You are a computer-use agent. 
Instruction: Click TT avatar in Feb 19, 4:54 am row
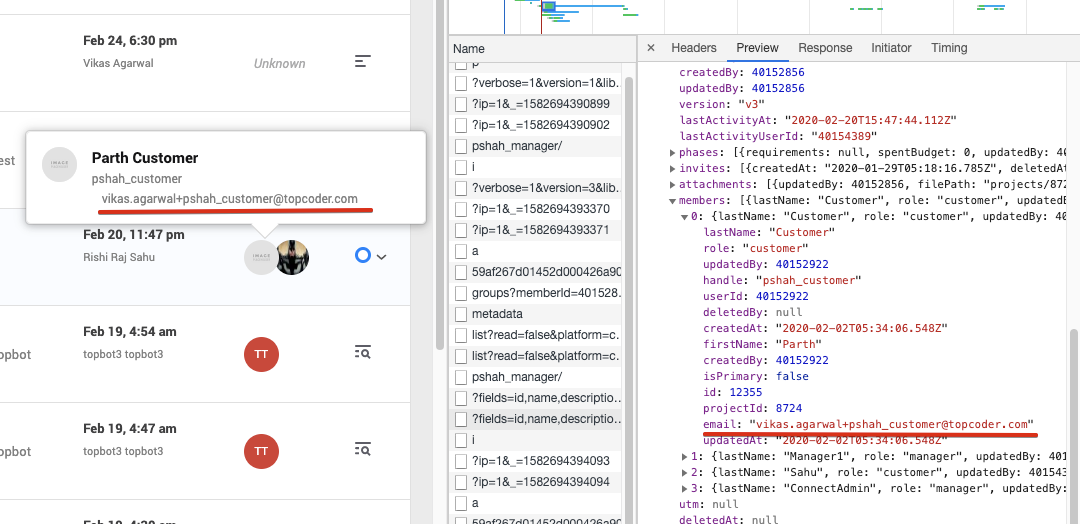261,355
